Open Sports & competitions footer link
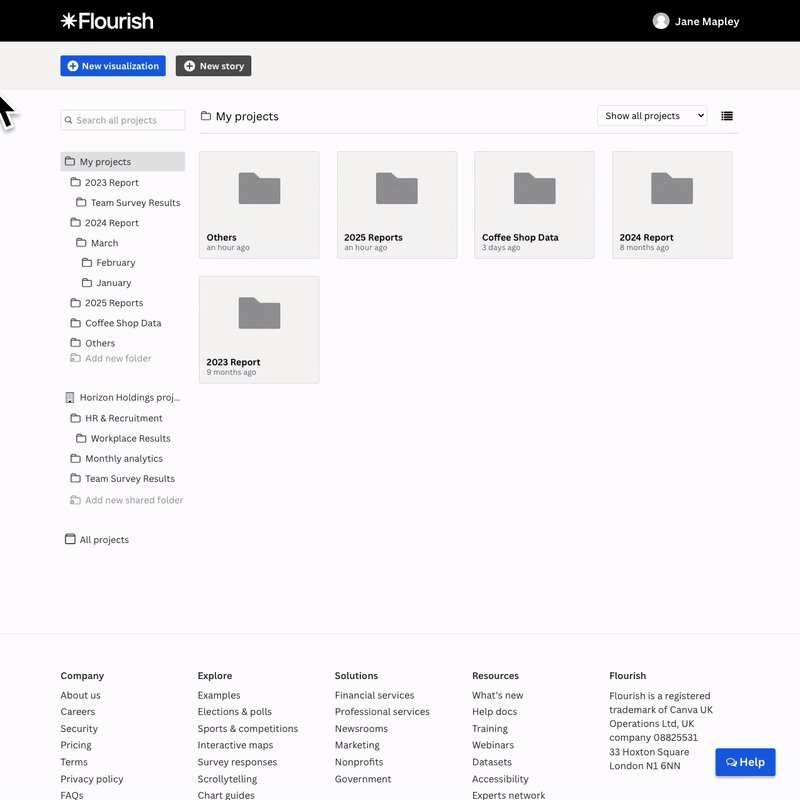This screenshot has height=800, width=800. (248, 729)
